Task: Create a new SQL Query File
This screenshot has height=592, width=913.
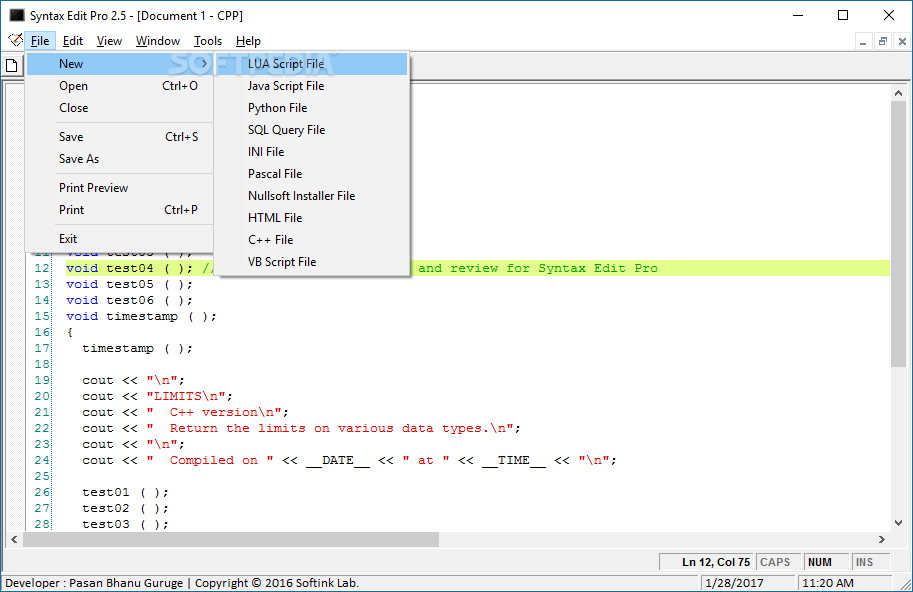Action: pos(312,130)
